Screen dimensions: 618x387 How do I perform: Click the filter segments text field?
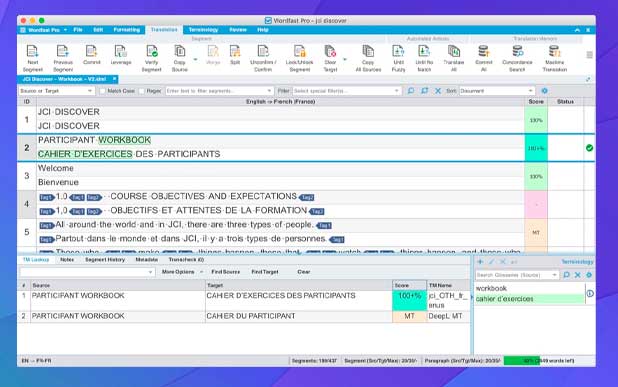pyautogui.click(x=216, y=91)
